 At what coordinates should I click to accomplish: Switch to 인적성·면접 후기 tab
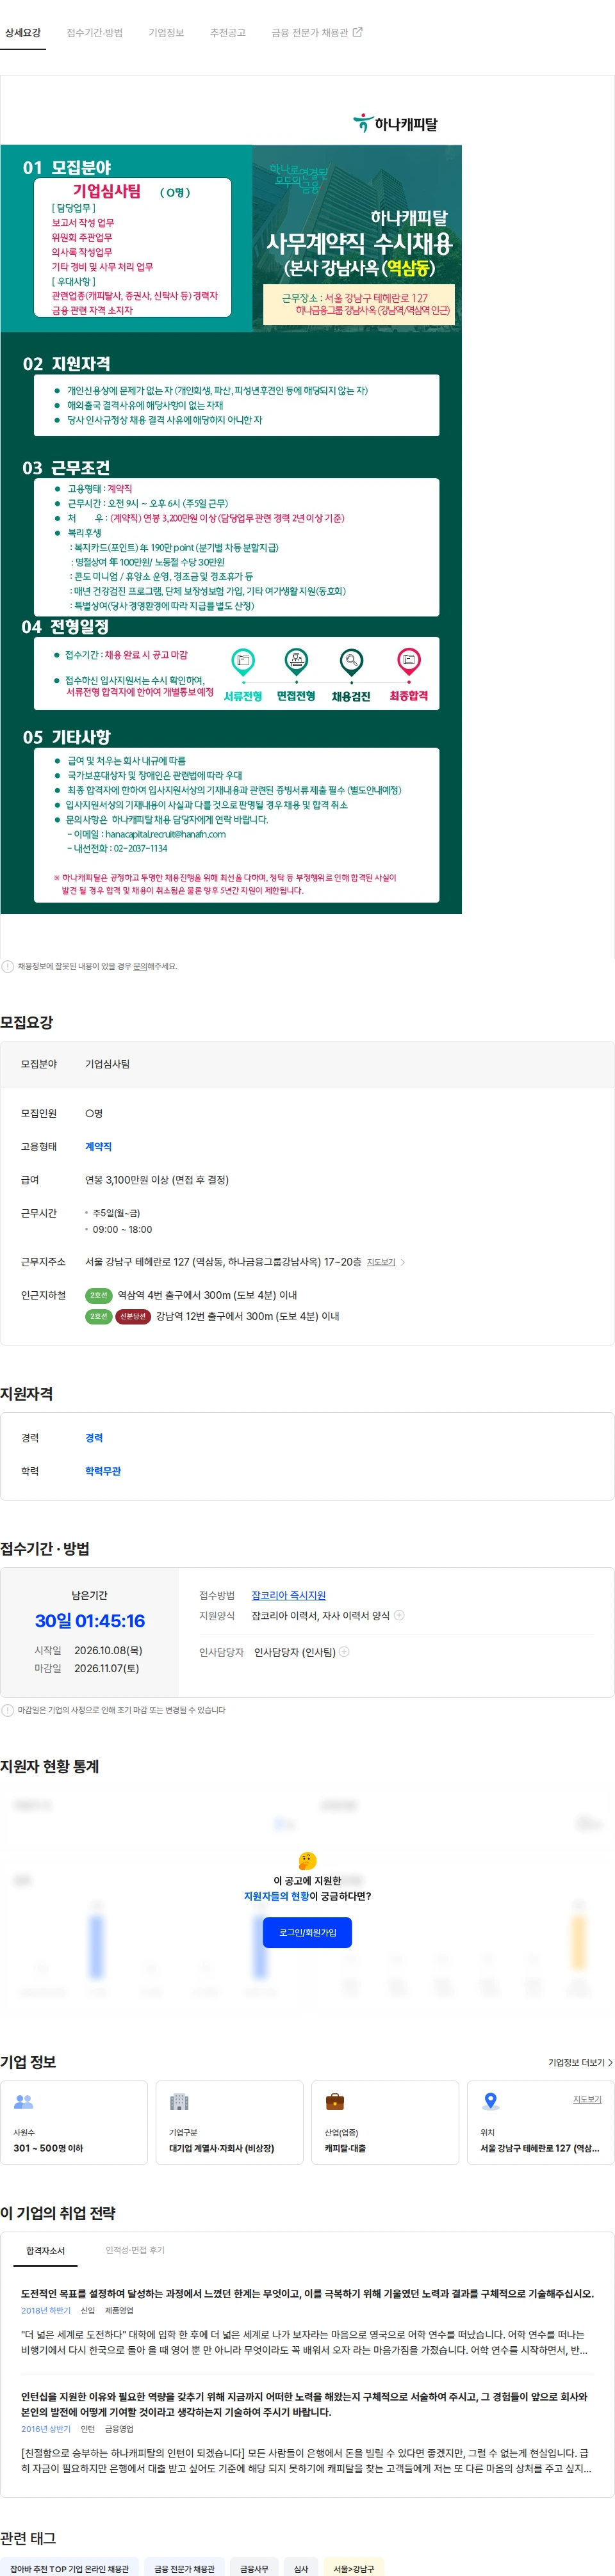point(135,2250)
